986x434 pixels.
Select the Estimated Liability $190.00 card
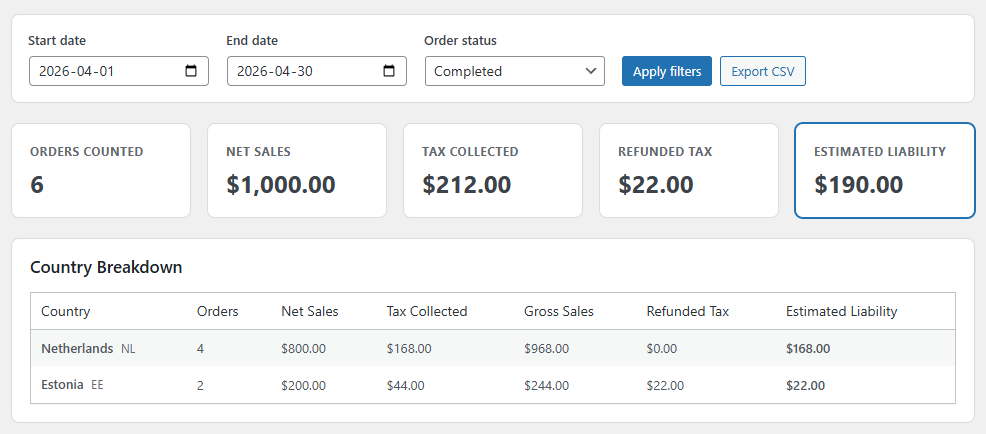(x=885, y=170)
